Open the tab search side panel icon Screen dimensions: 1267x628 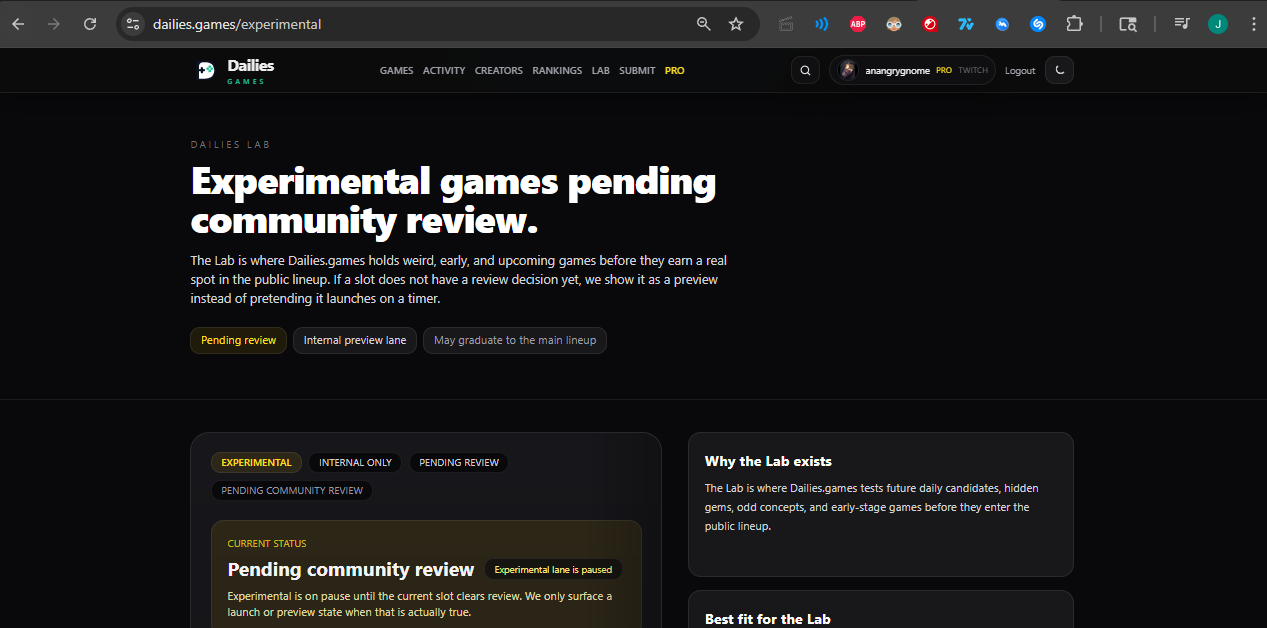(x=1128, y=24)
